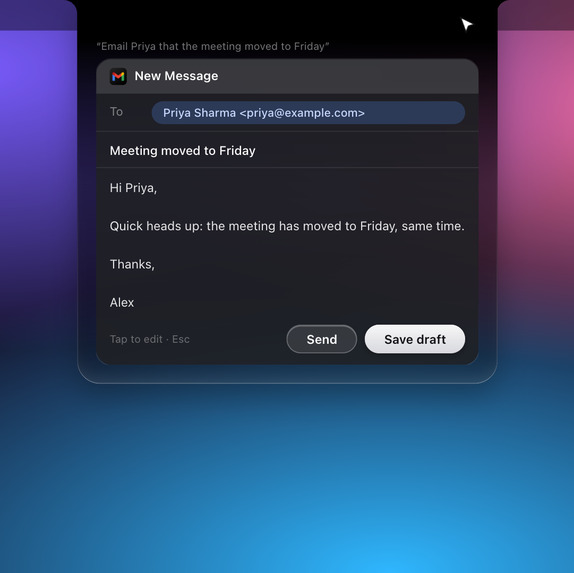Click the 'To' field label
The height and width of the screenshot is (573, 574).
116,112
